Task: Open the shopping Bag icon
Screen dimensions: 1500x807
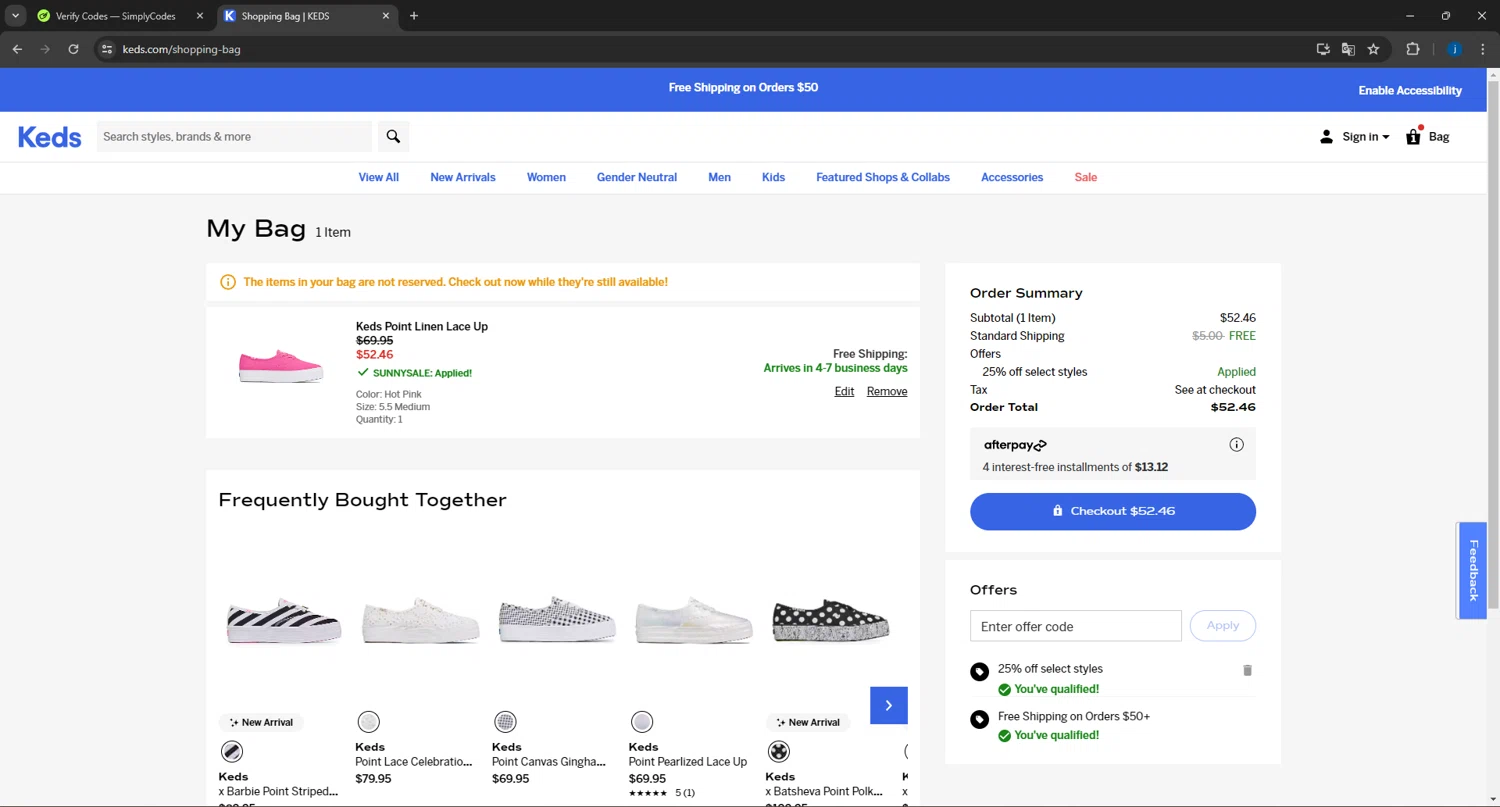Action: tap(1414, 136)
